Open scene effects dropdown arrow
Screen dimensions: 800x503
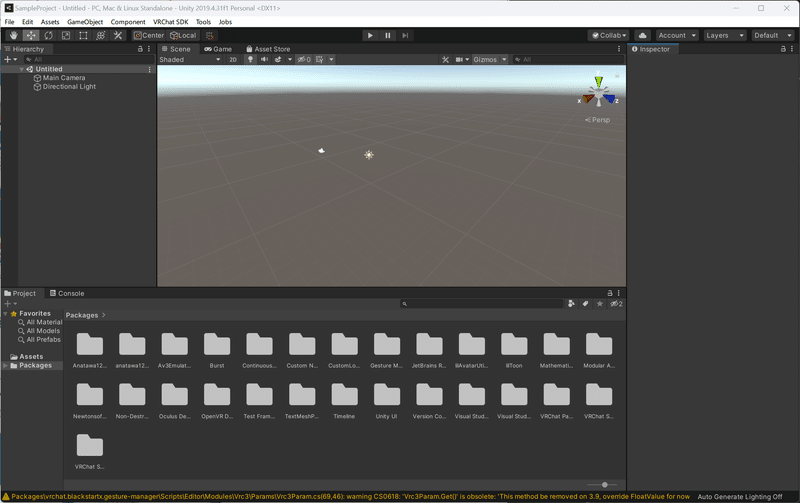coord(290,60)
